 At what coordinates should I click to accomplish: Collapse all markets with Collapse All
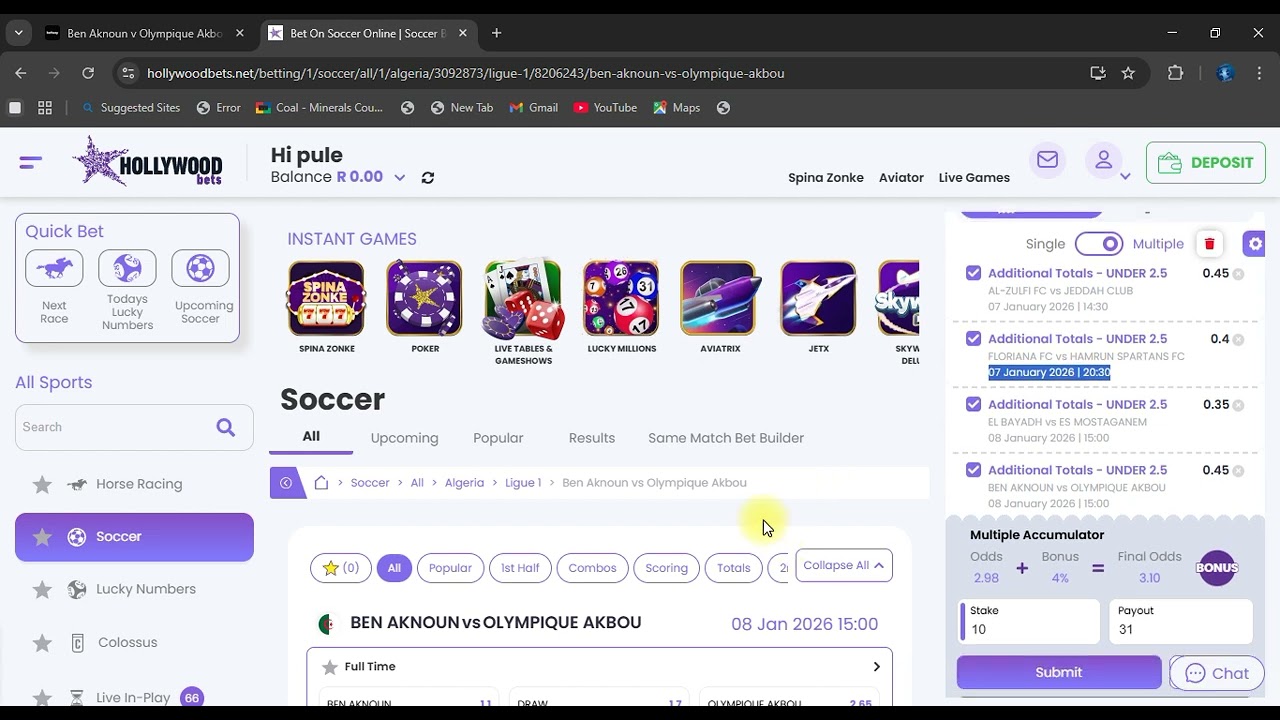pos(843,565)
